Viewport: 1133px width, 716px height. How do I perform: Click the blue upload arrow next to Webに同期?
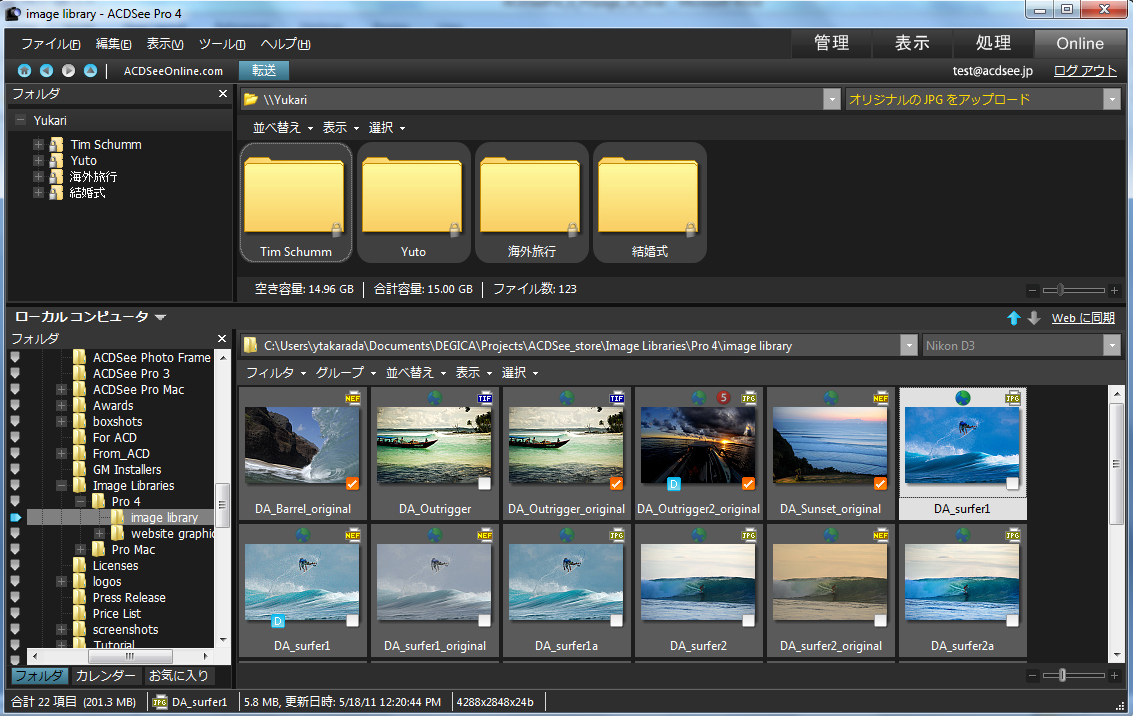pyautogui.click(x=1013, y=317)
